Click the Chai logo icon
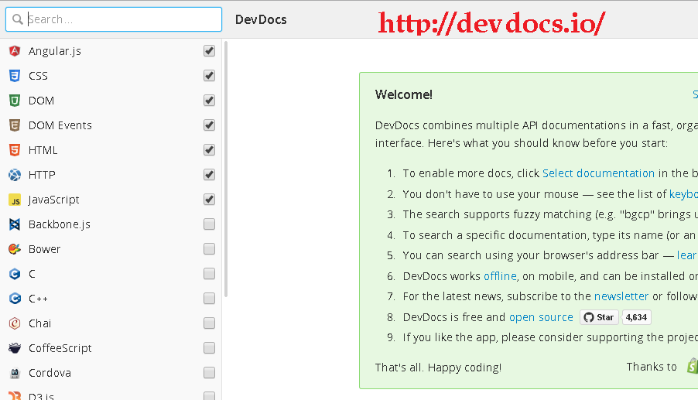 [15, 323]
